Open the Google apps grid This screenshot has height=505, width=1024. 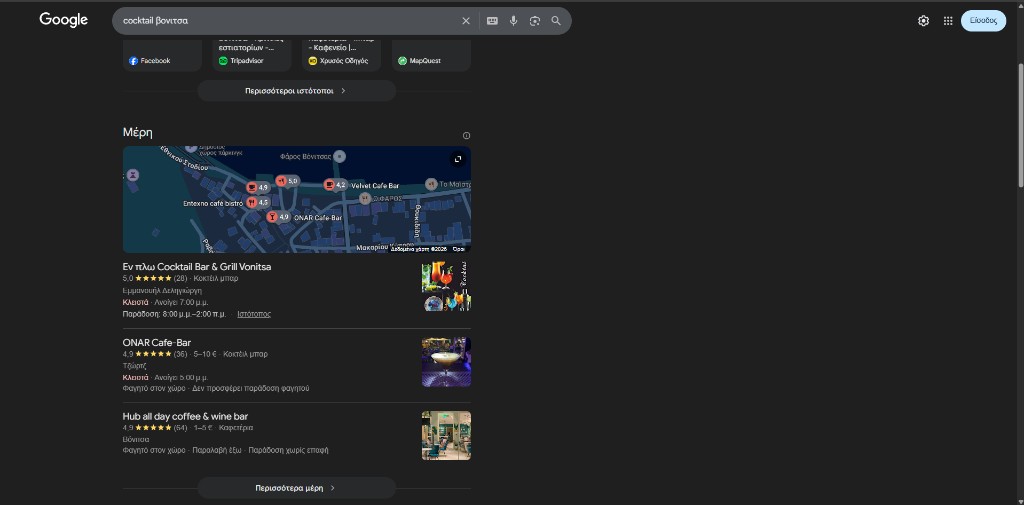click(948, 21)
